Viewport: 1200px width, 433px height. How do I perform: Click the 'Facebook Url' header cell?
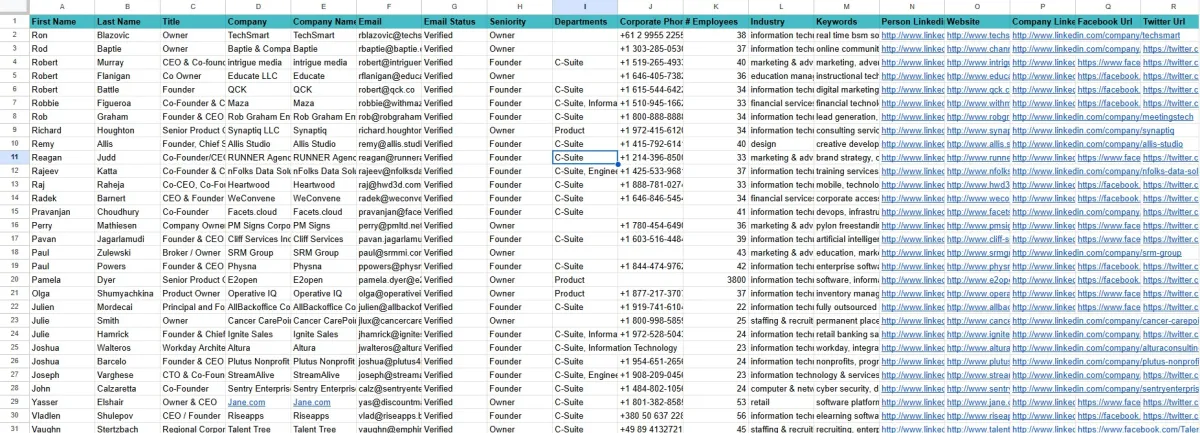coord(1108,21)
